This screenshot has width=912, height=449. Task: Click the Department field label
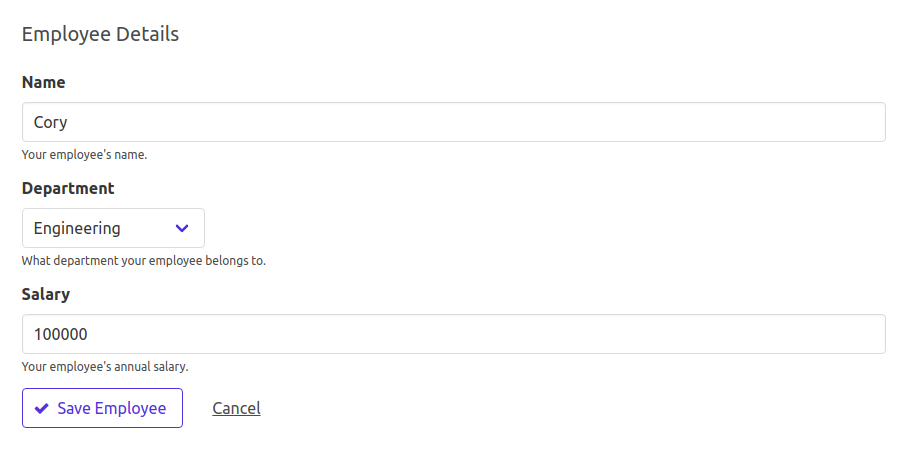[68, 188]
